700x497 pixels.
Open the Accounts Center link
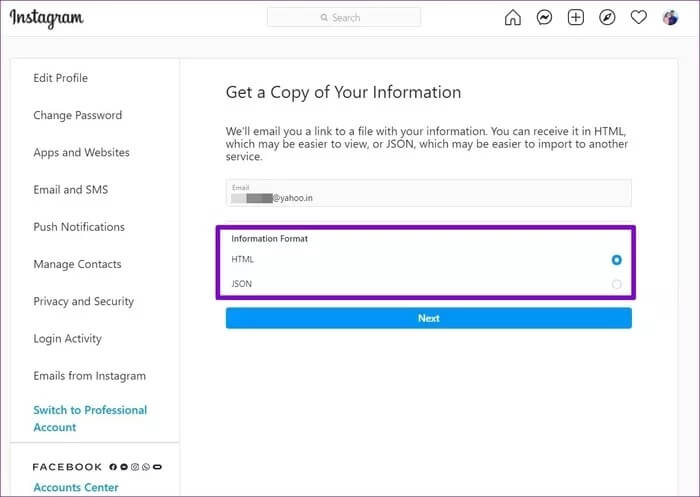pos(76,487)
